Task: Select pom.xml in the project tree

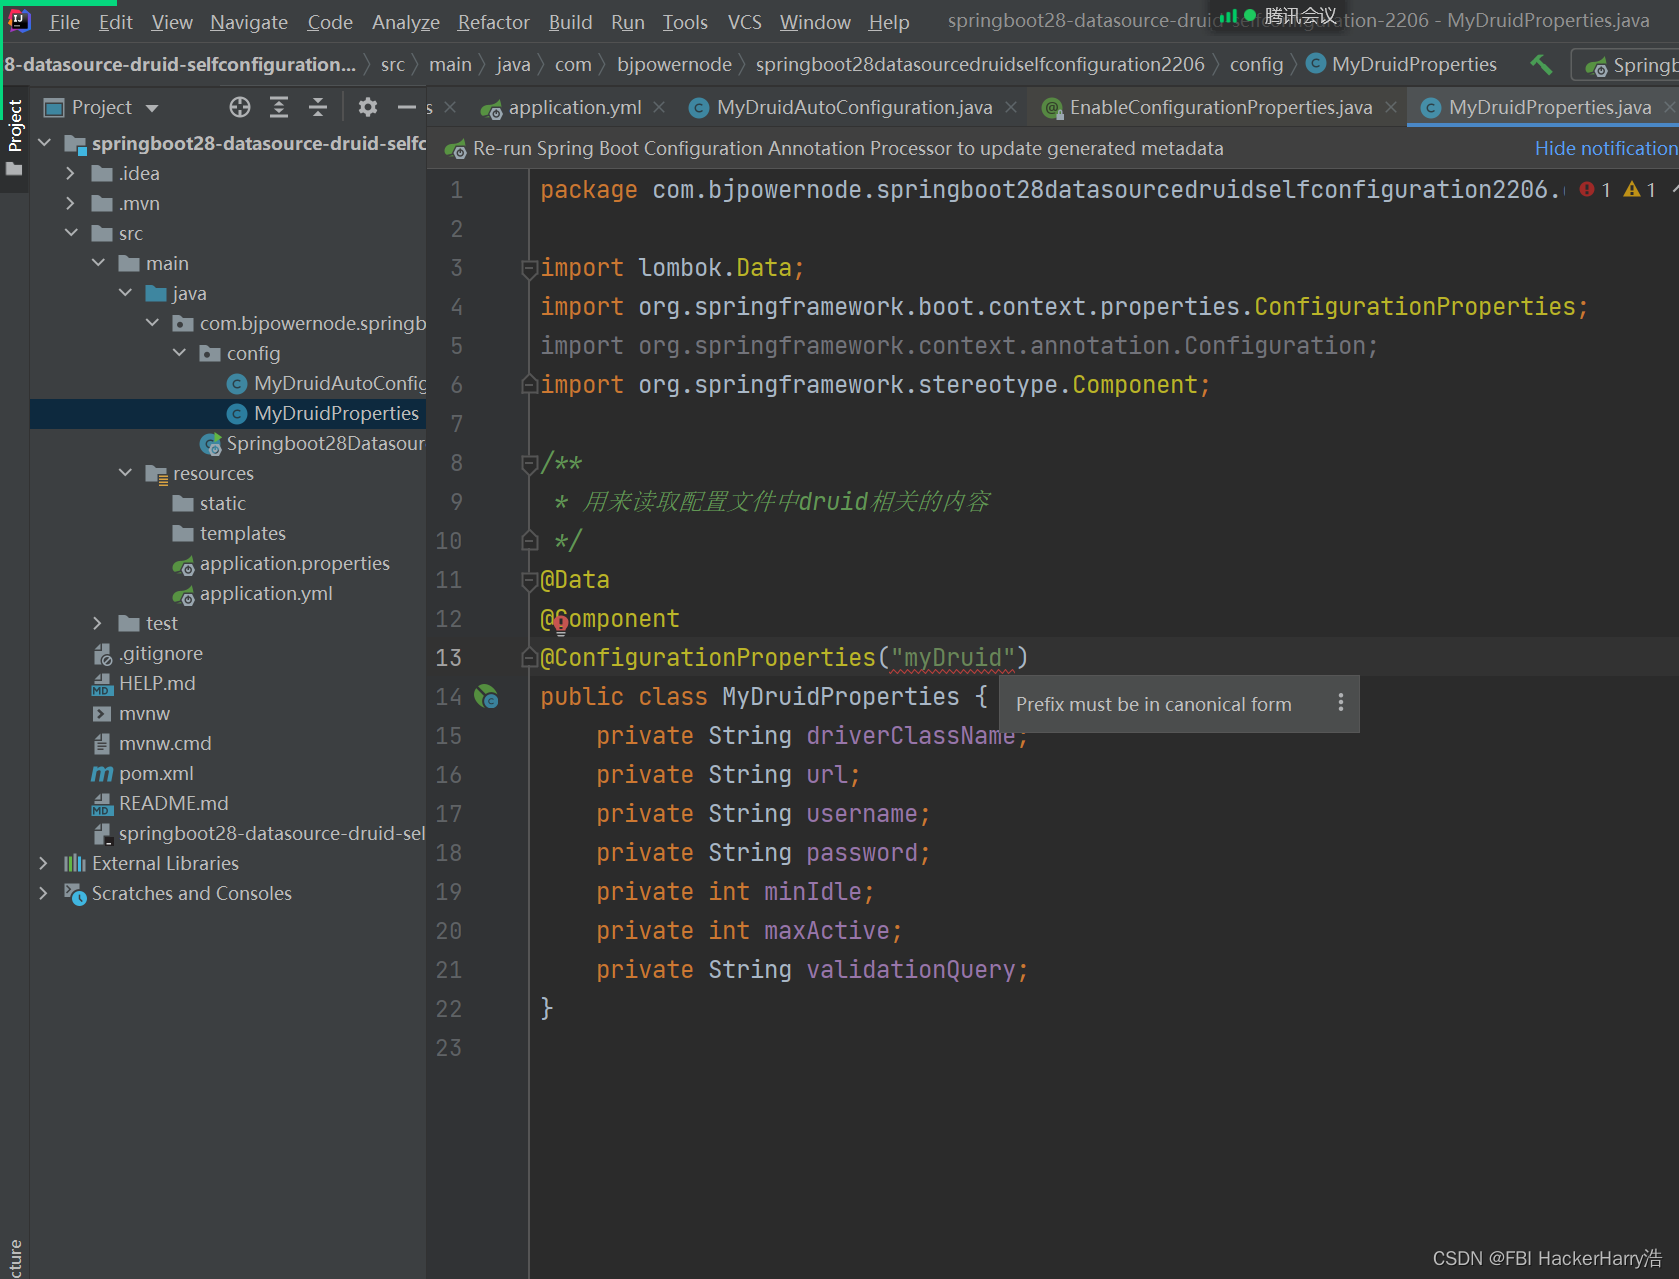Action: 155,773
